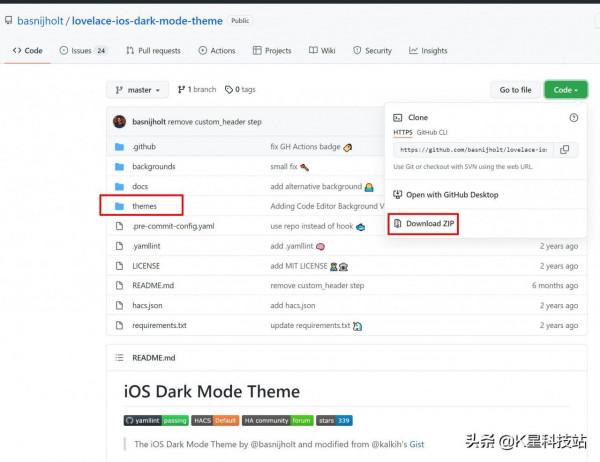Toggle the green Code dropdown button
600x462 pixels.
[x=565, y=90]
